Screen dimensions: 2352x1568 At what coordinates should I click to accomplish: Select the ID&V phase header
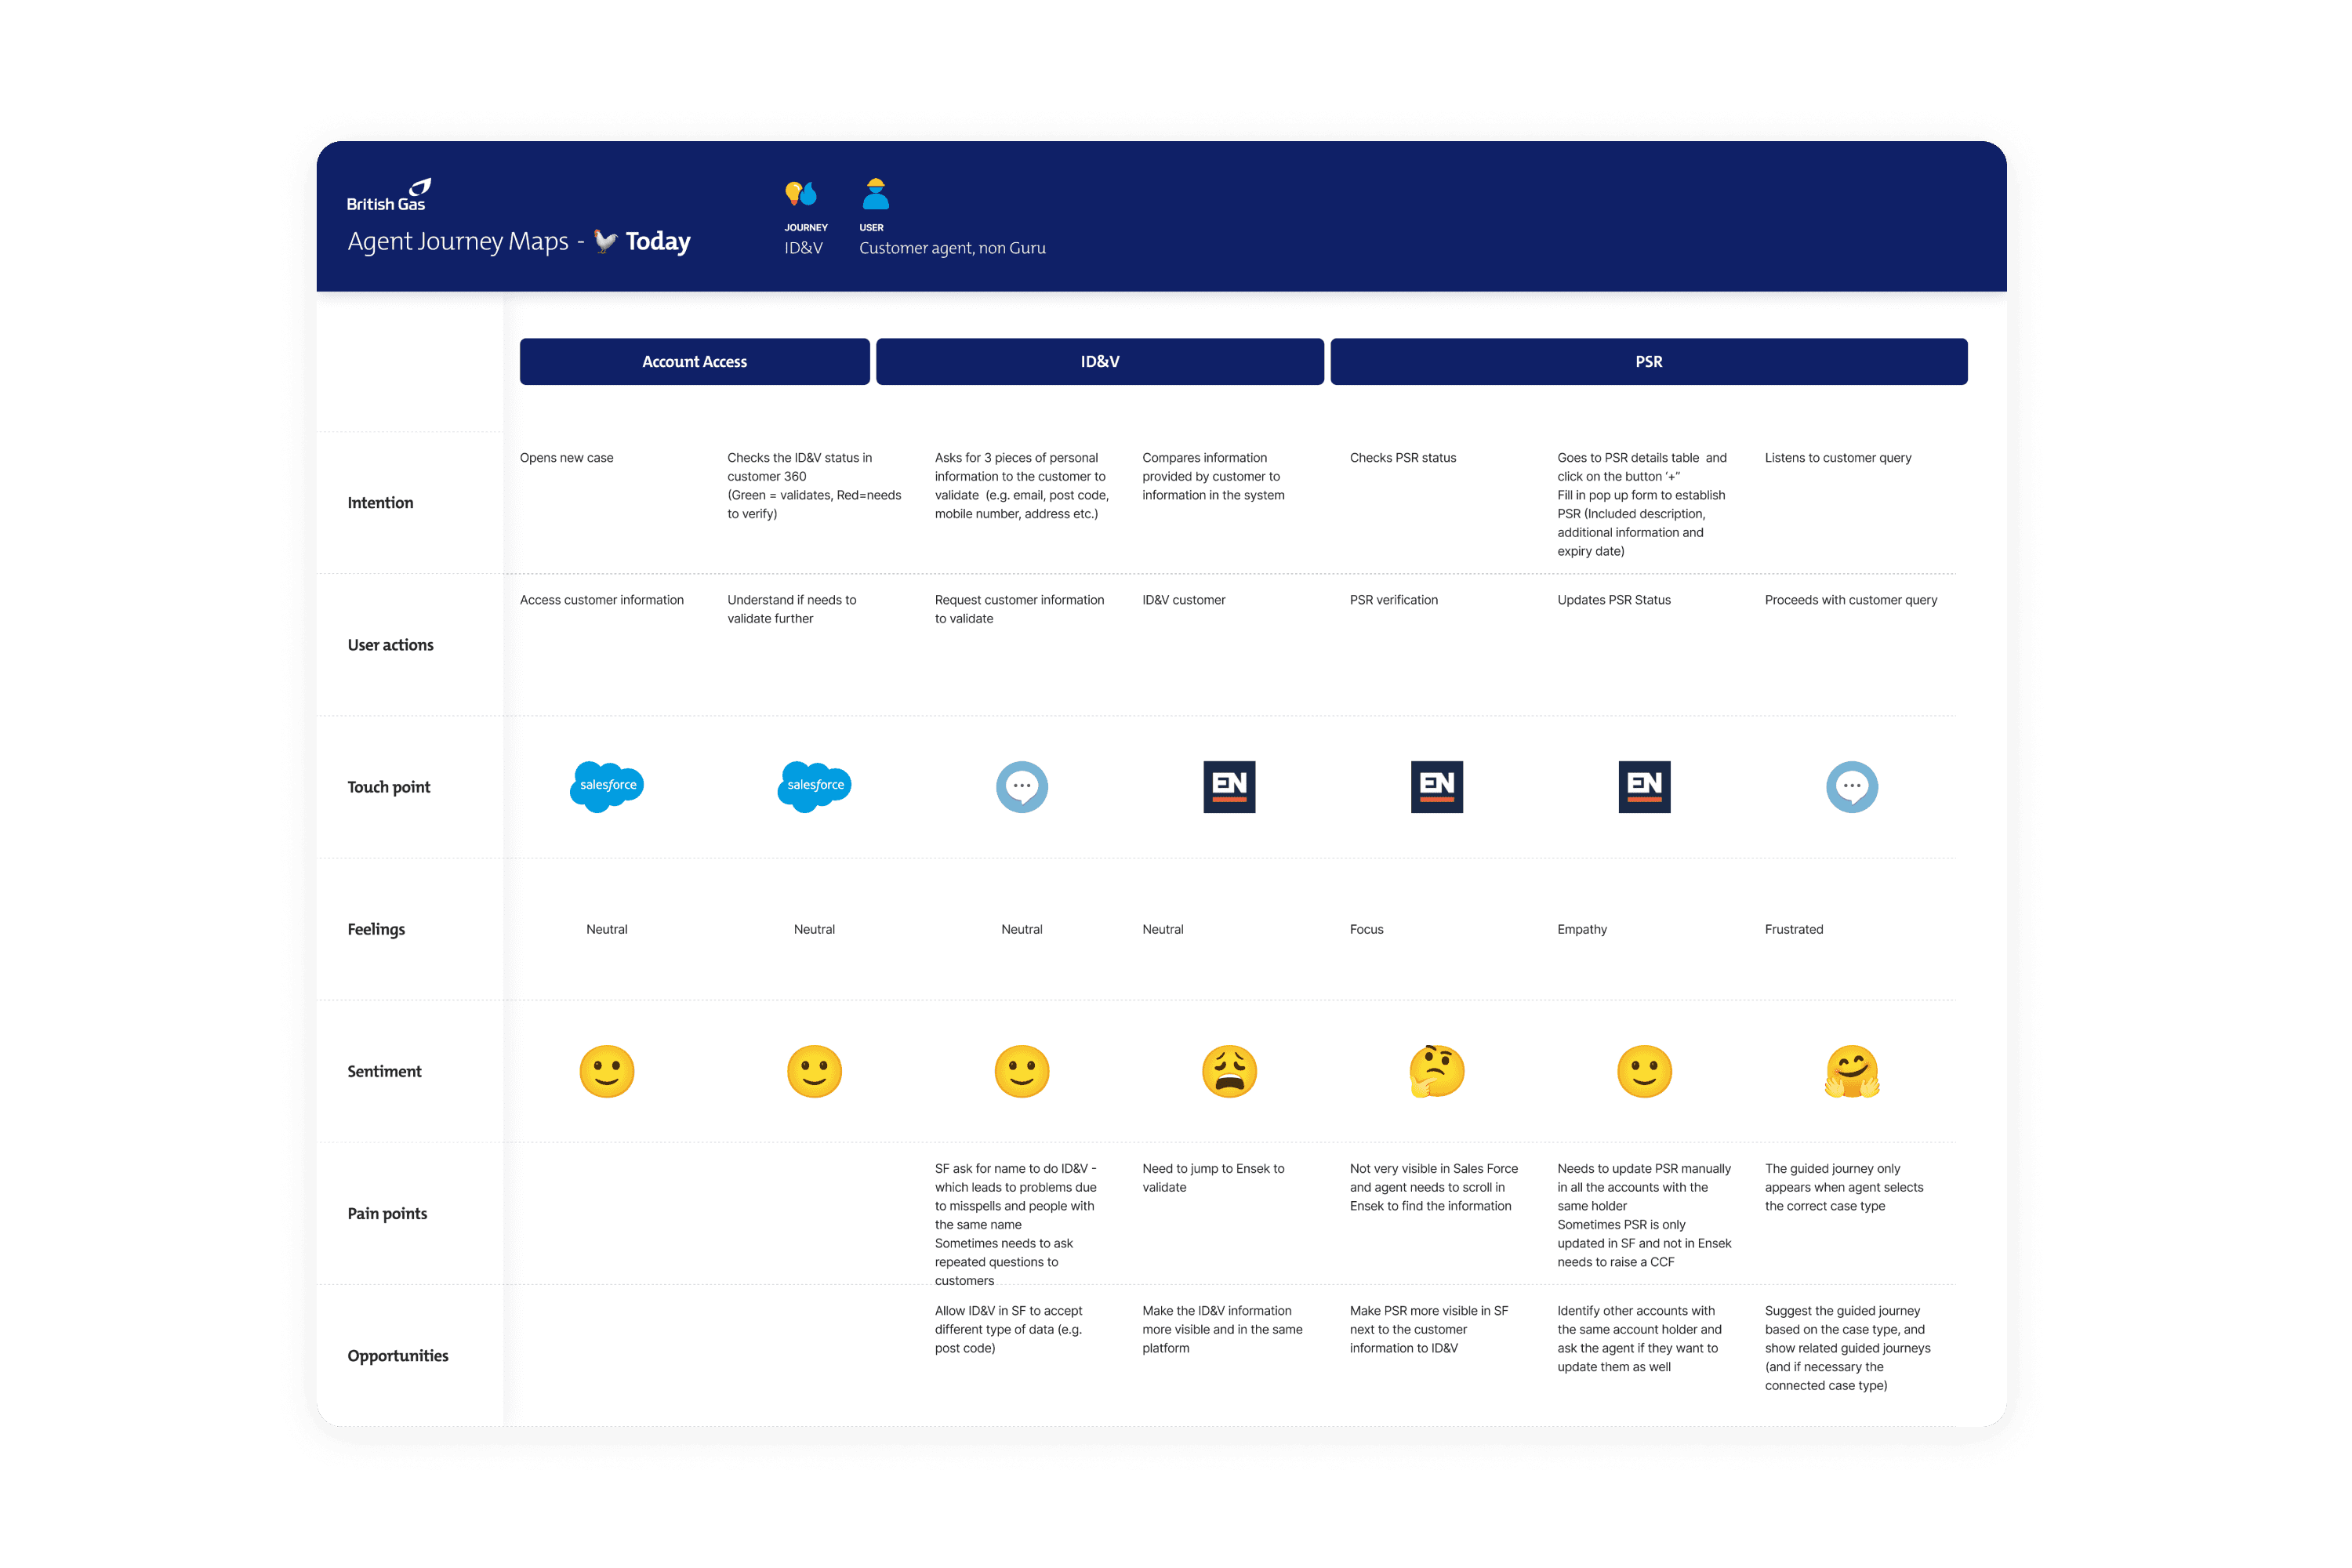pos(1099,361)
